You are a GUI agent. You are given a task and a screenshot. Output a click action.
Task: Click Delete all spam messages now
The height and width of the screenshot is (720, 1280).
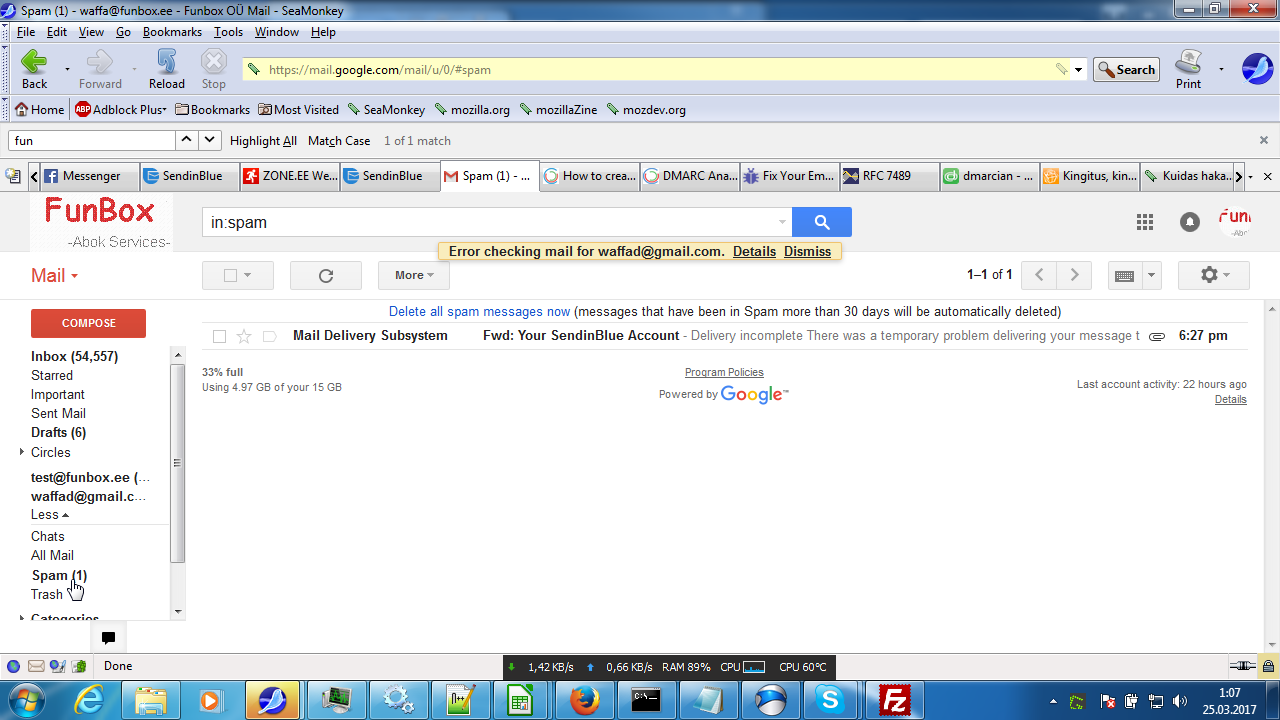(480, 312)
